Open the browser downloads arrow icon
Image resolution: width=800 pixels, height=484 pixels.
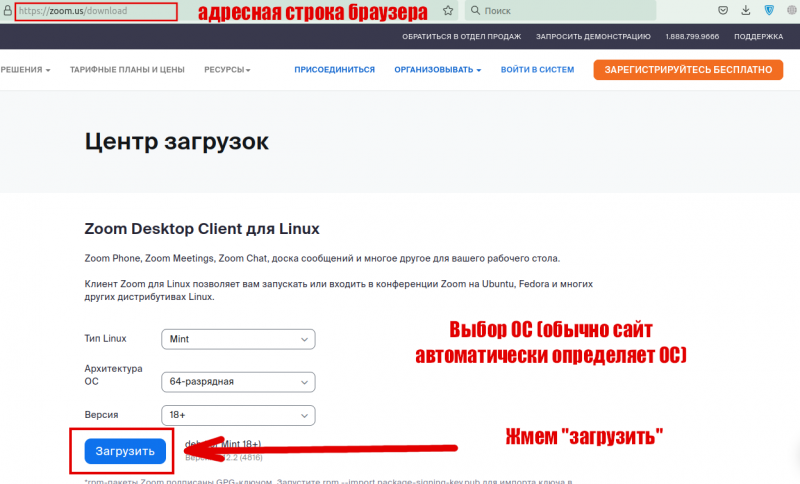746,11
